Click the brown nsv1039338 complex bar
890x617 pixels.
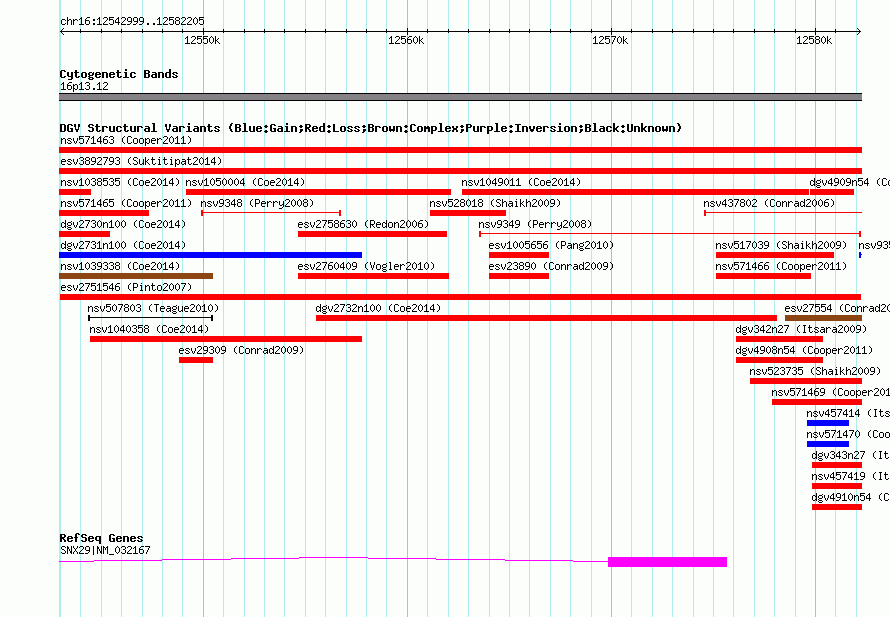click(136, 276)
